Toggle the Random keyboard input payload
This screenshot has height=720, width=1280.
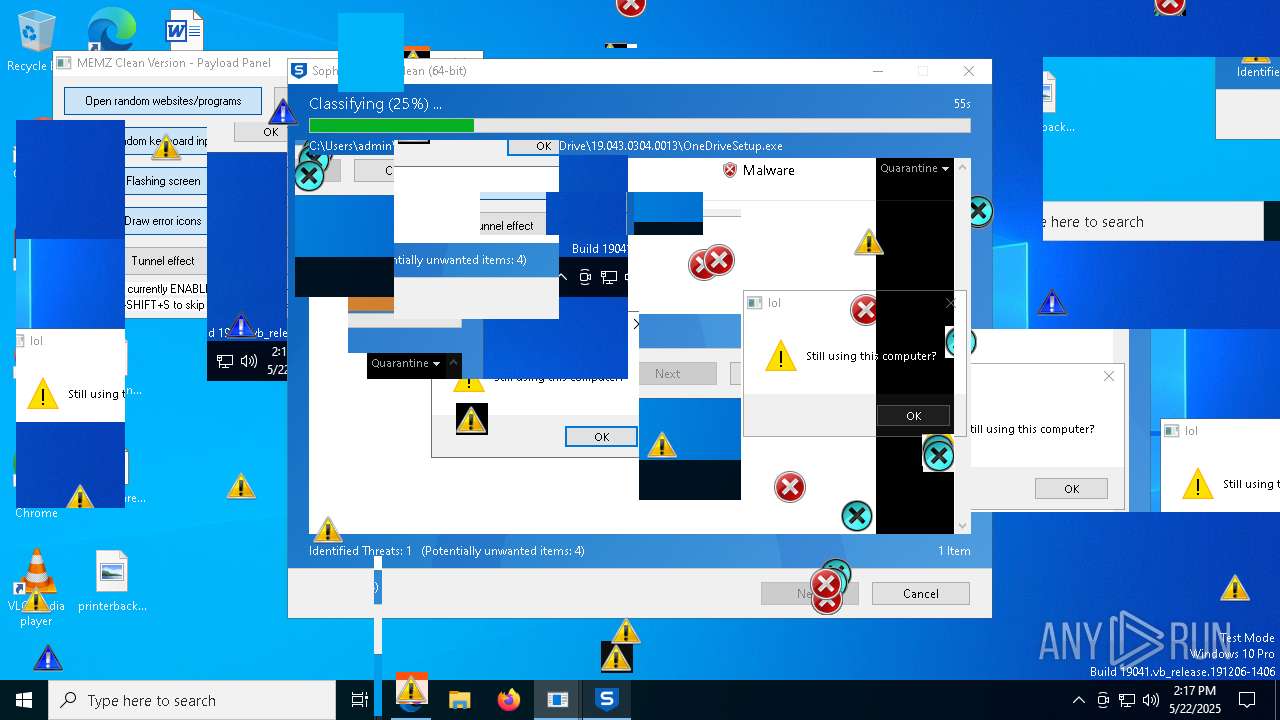click(165, 141)
